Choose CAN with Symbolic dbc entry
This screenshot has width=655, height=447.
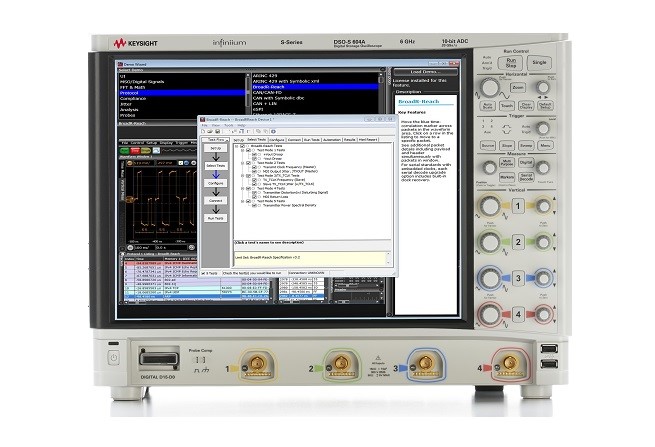315,98
